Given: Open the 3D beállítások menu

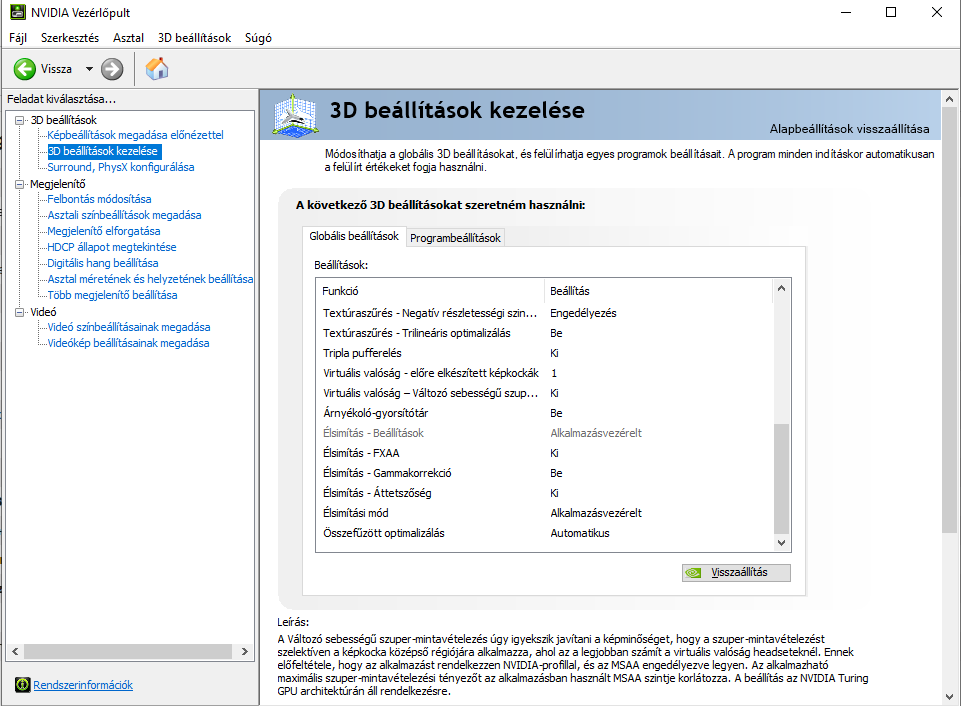Looking at the screenshot, I should pos(194,38).
